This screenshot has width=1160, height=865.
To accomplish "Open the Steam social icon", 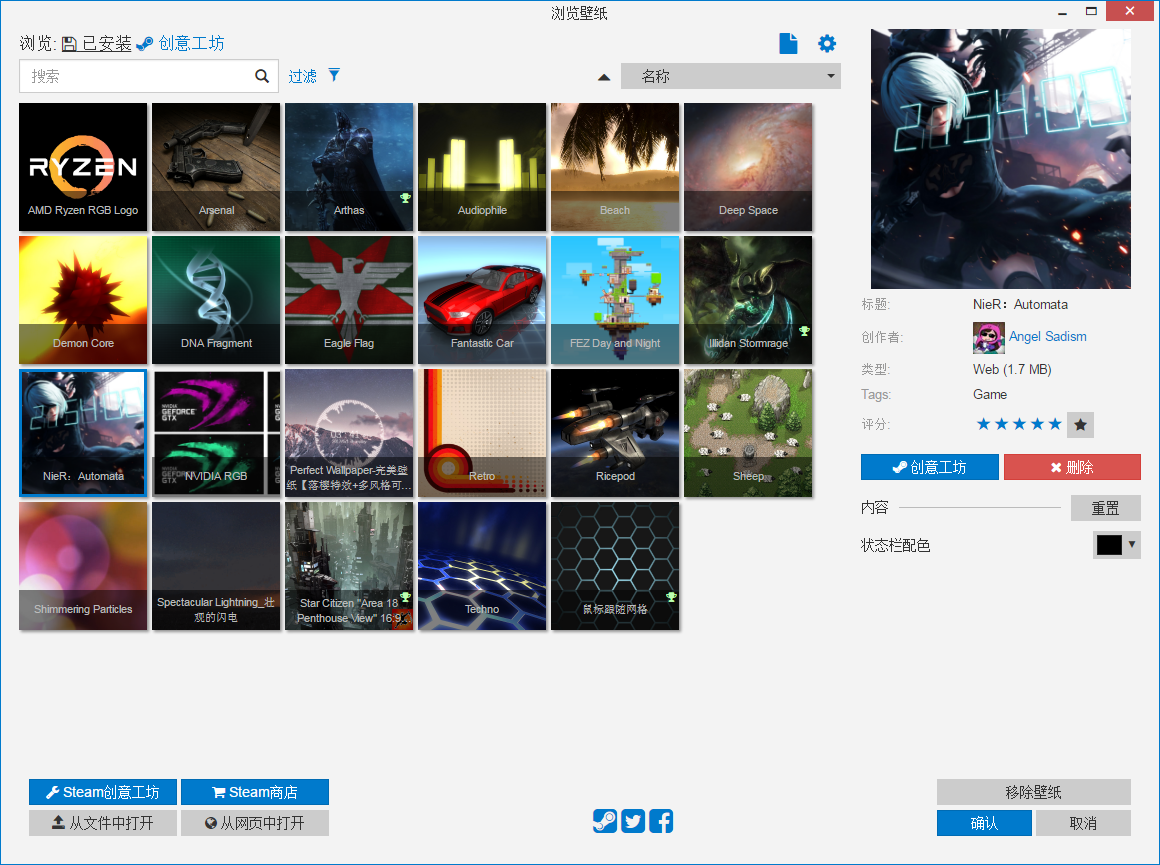I will pos(604,821).
